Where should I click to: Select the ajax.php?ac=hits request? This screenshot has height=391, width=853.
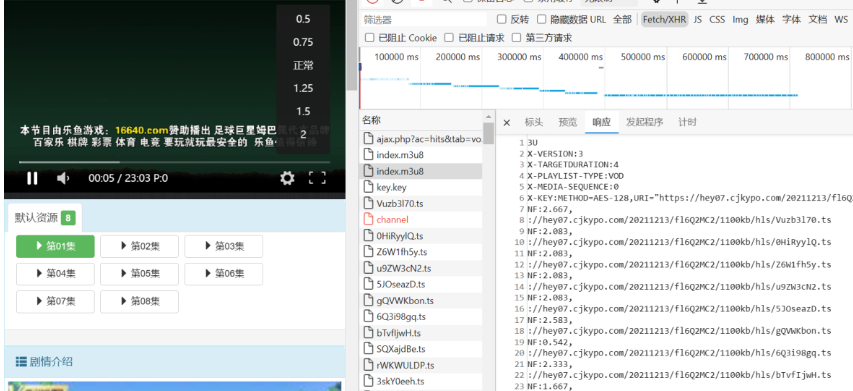coord(421,139)
